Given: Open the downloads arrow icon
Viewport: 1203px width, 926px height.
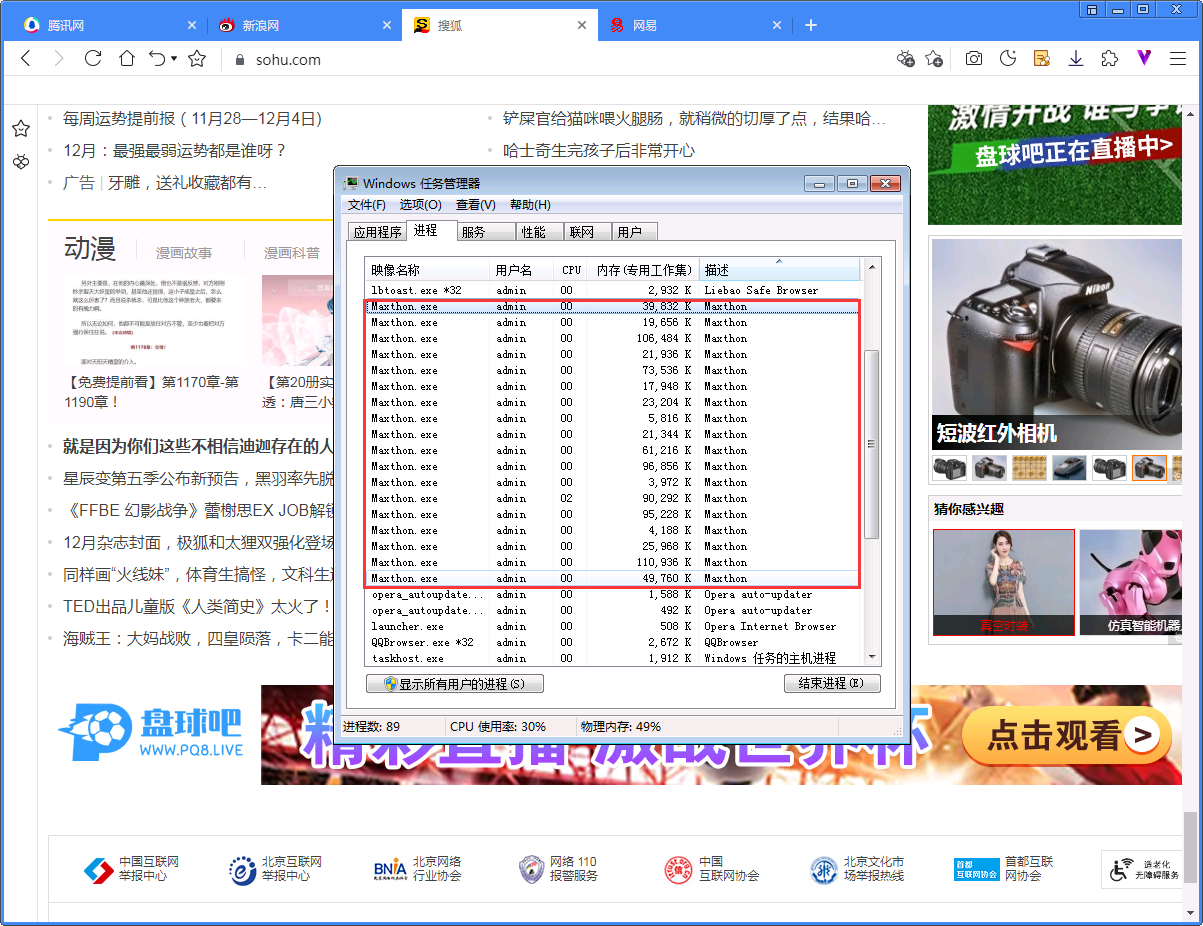Looking at the screenshot, I should coord(1076,59).
